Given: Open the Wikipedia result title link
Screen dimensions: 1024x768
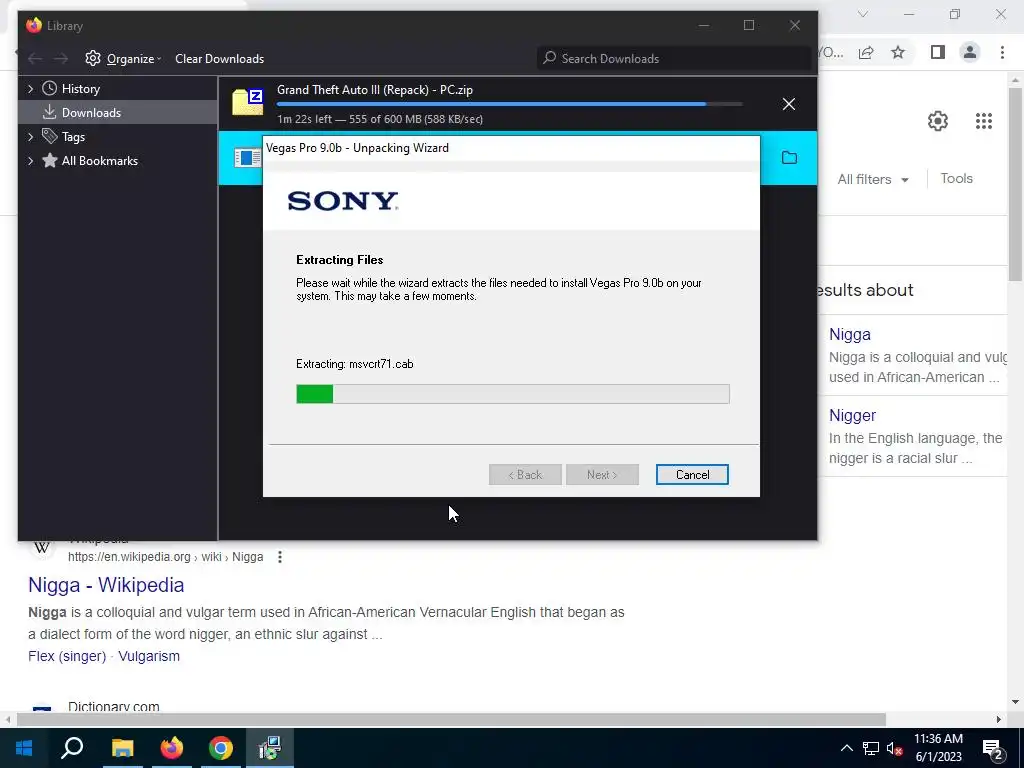Looking at the screenshot, I should 106,585.
